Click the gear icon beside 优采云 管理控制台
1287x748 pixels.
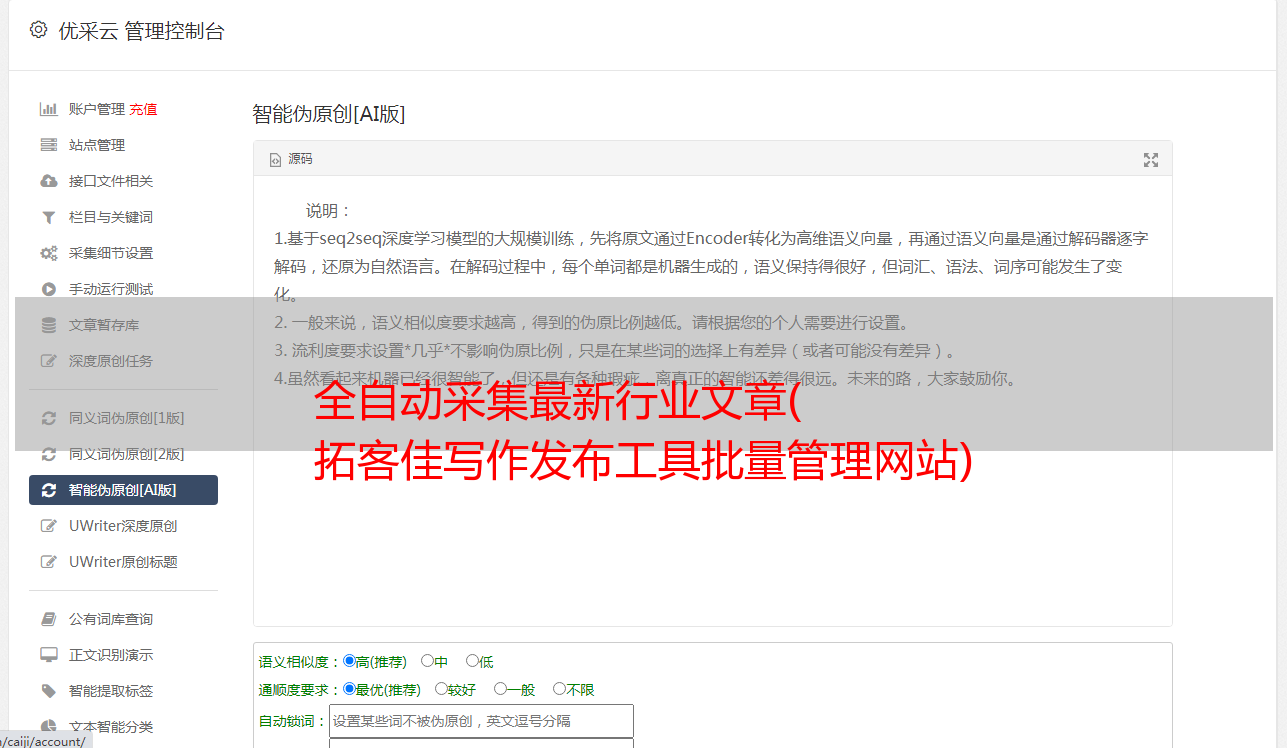[38, 30]
